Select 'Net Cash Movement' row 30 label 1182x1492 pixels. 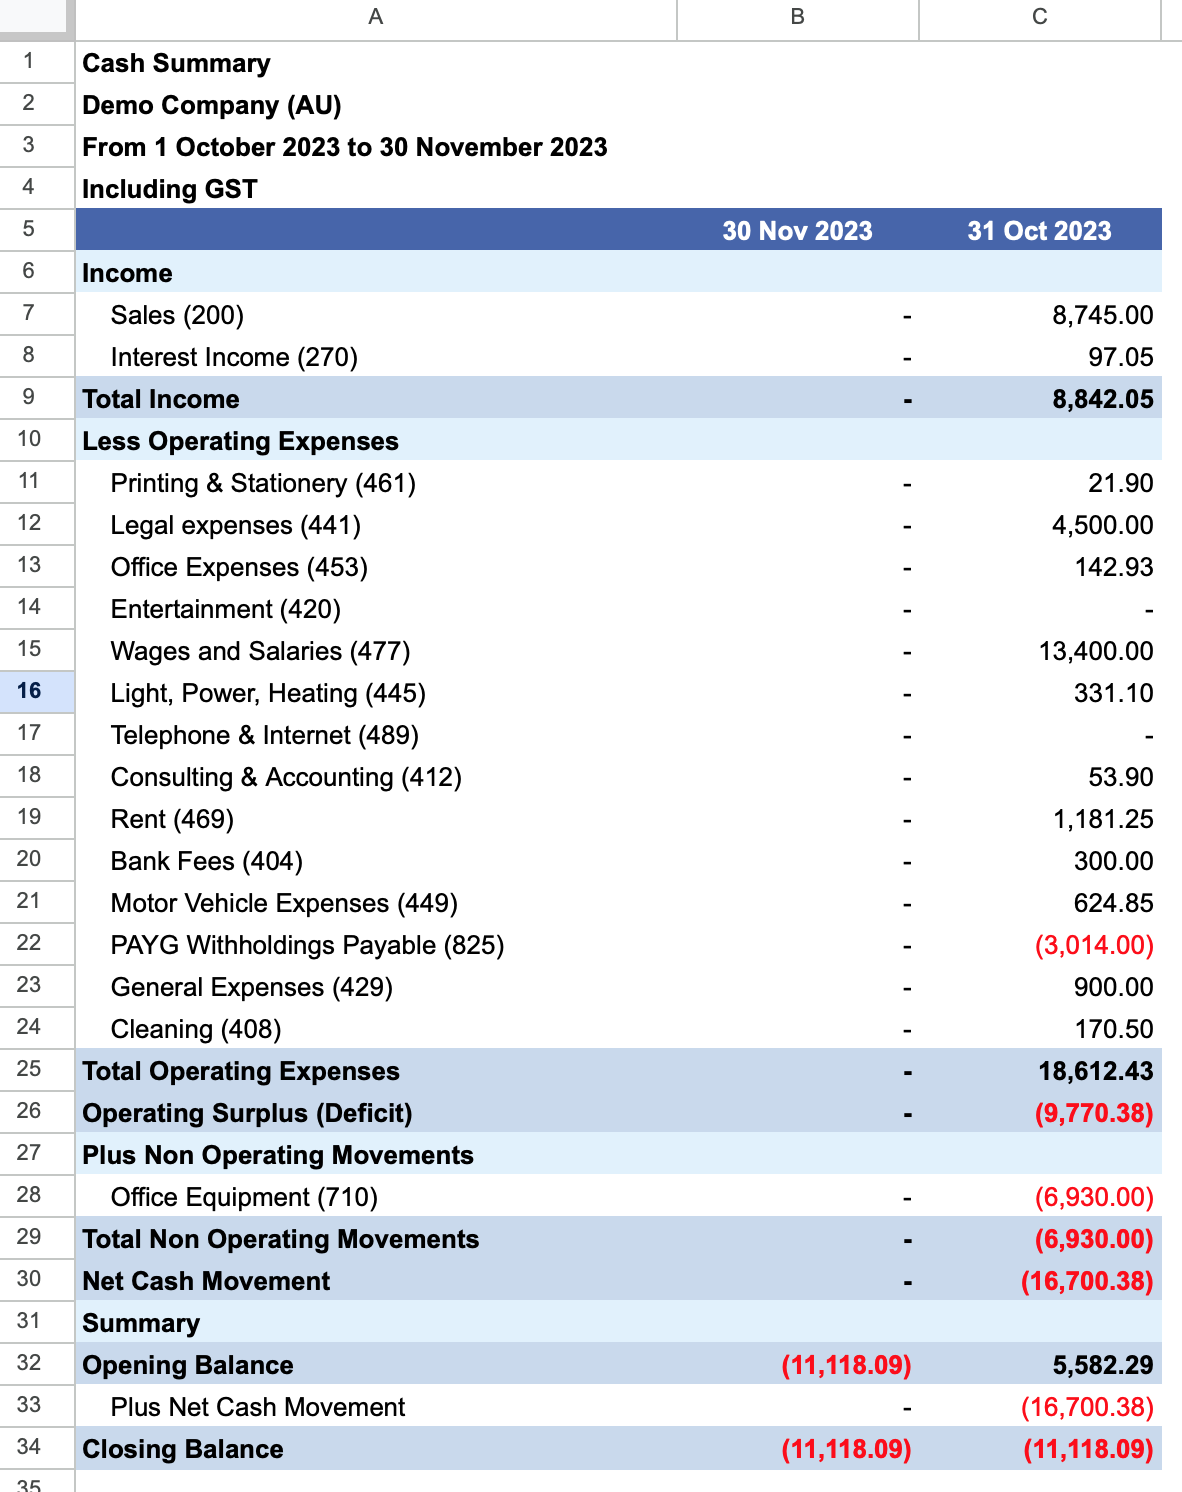[x=206, y=1281]
